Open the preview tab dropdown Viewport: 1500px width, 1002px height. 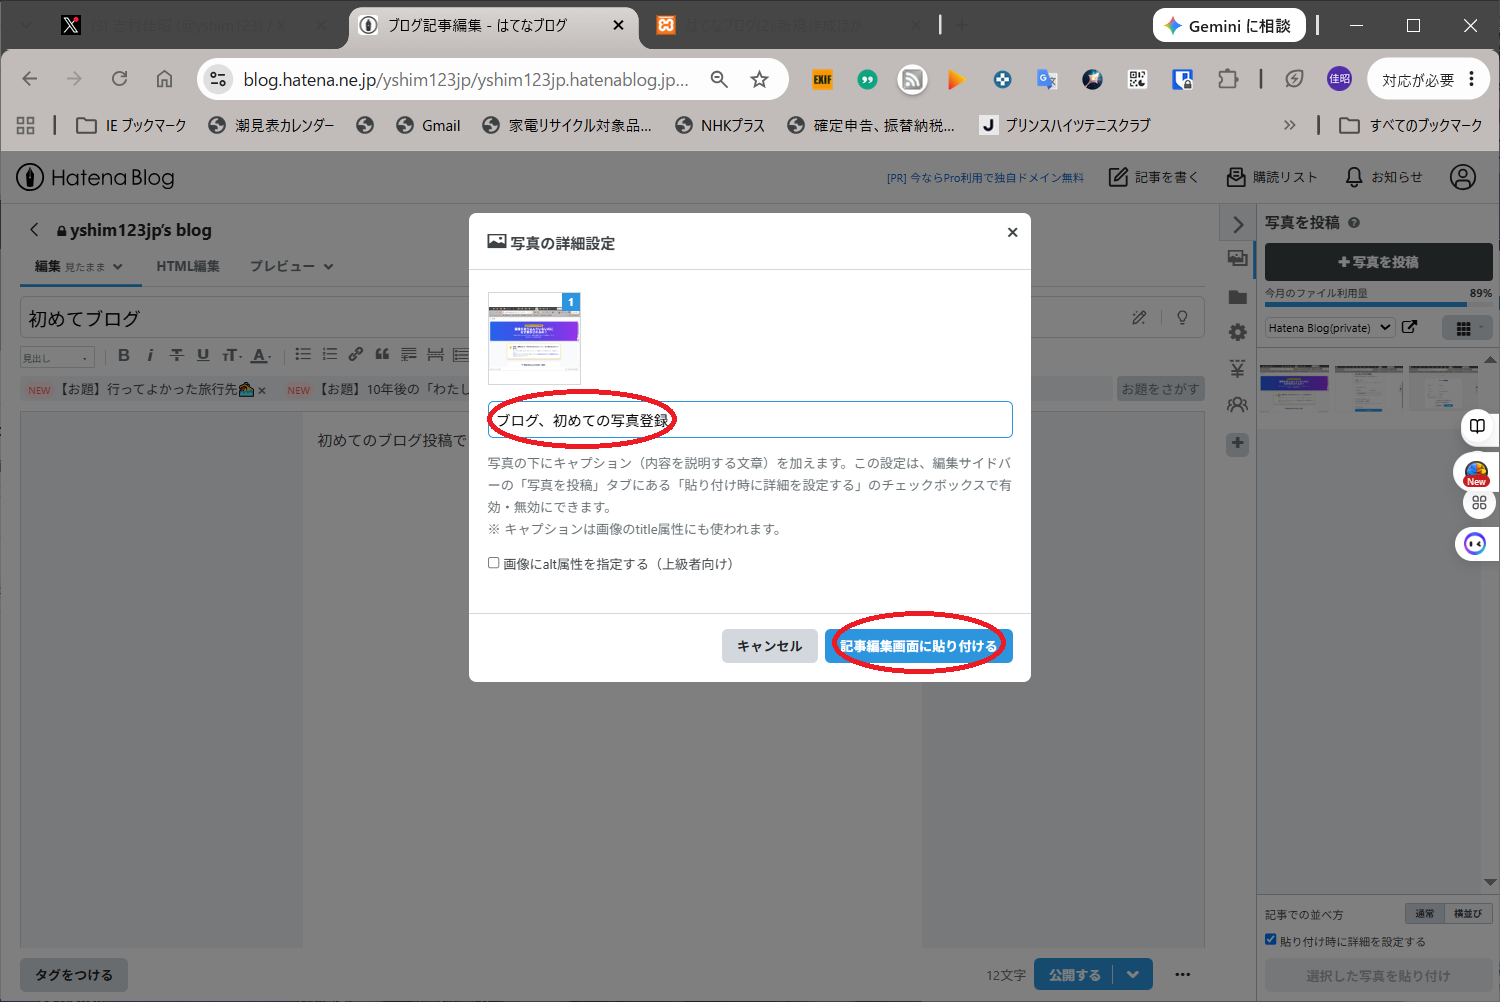(291, 266)
